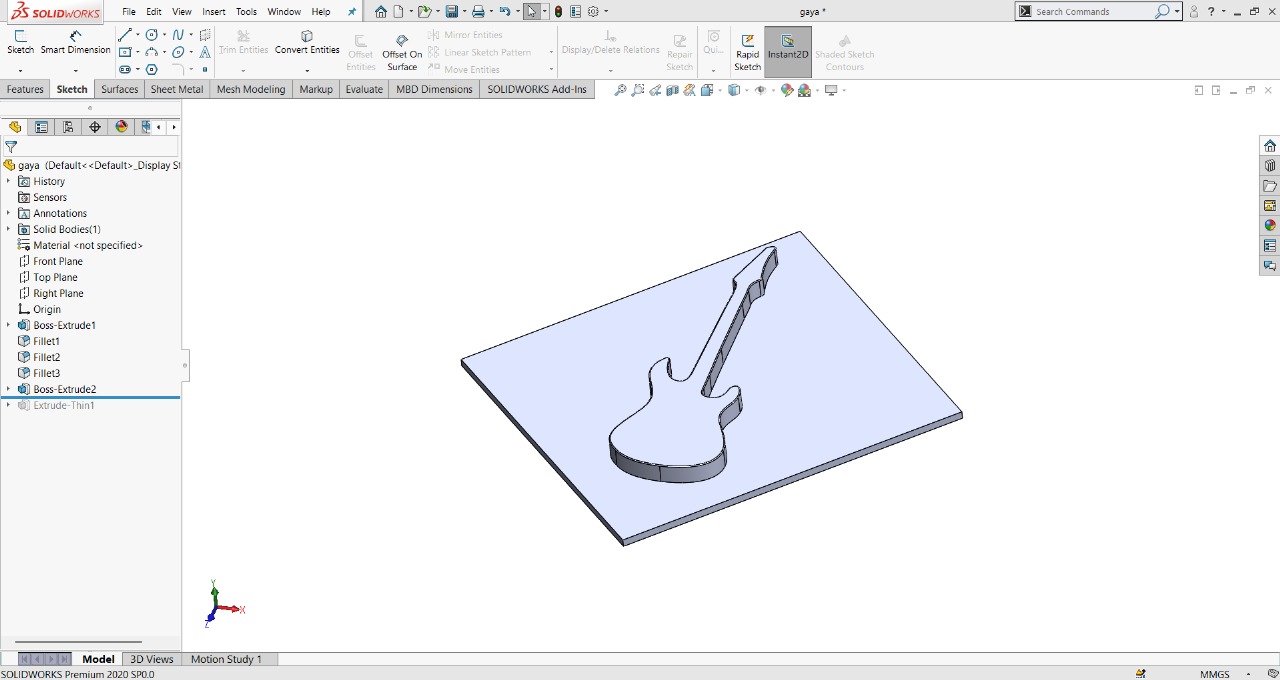The width and height of the screenshot is (1280, 680).
Task: Click the Apply Scene icon
Action: (x=804, y=90)
